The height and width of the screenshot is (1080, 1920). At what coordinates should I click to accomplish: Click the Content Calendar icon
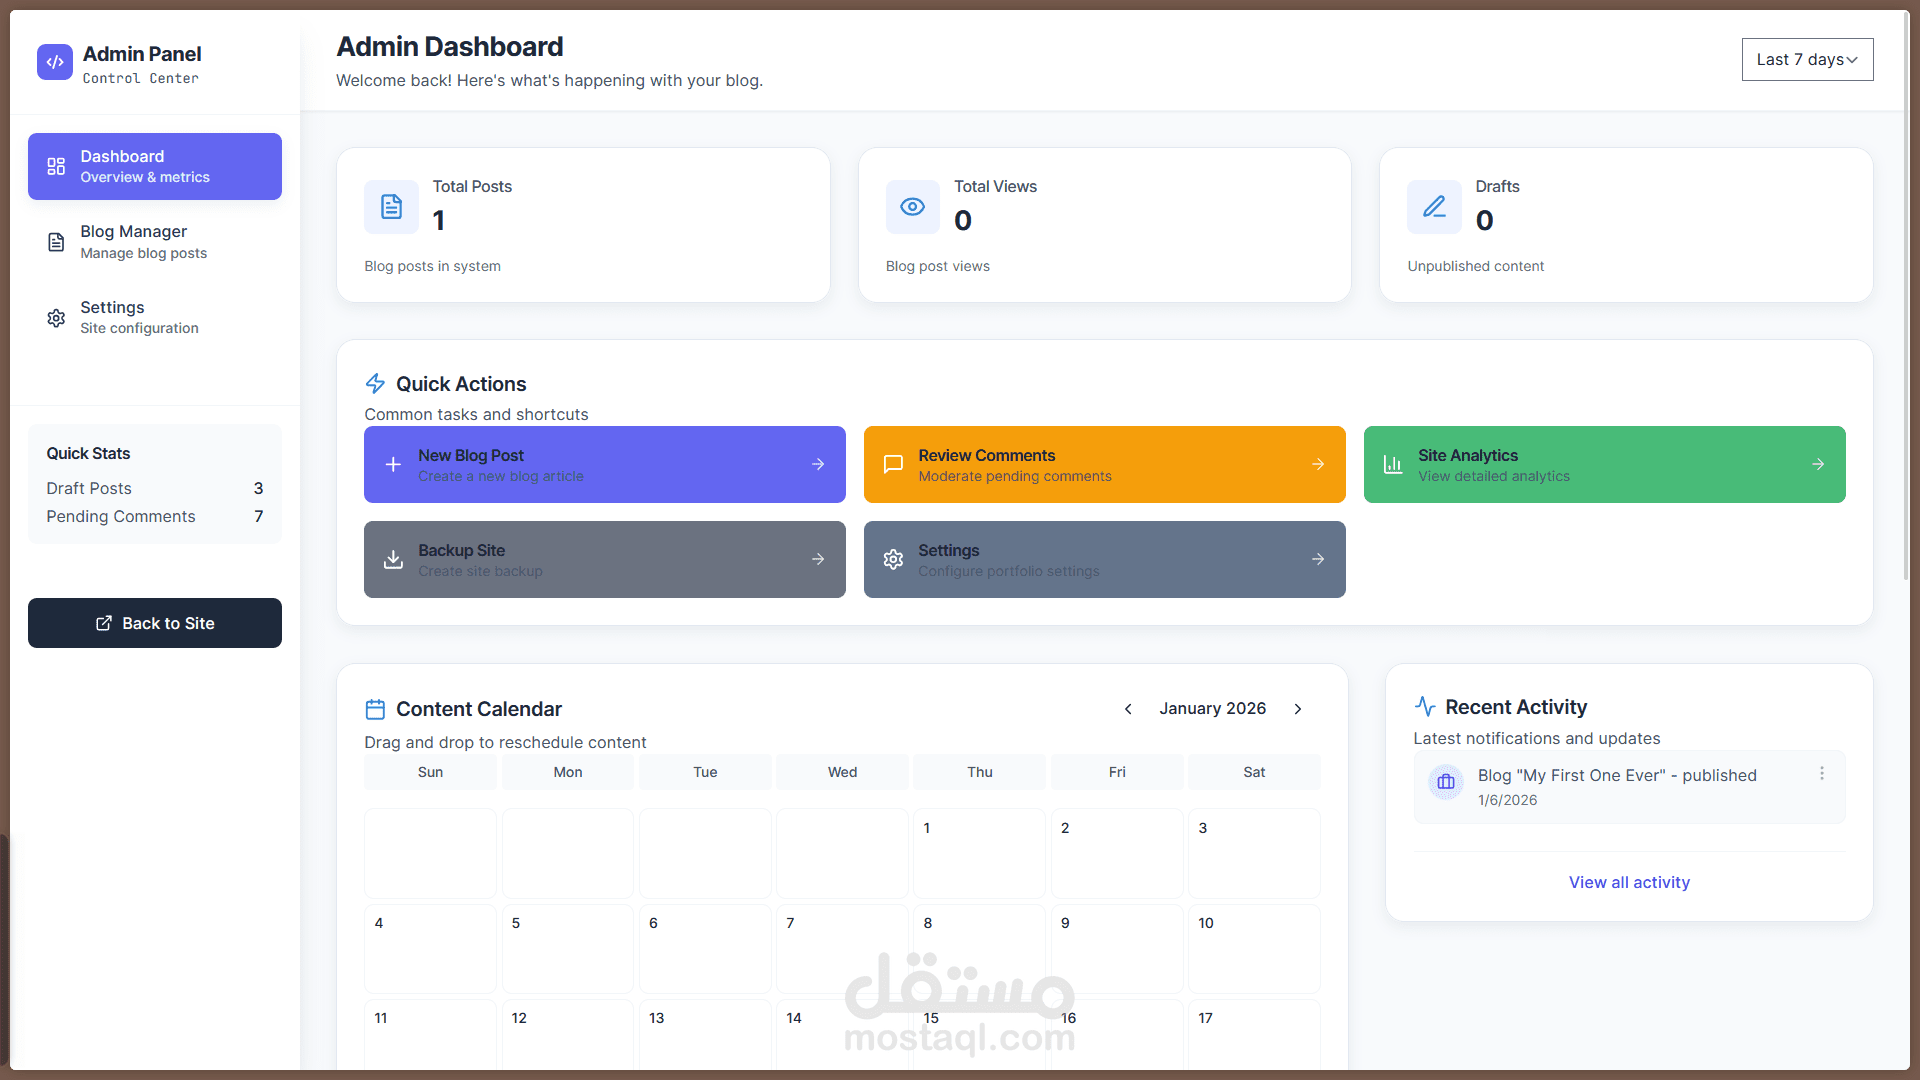tap(375, 709)
